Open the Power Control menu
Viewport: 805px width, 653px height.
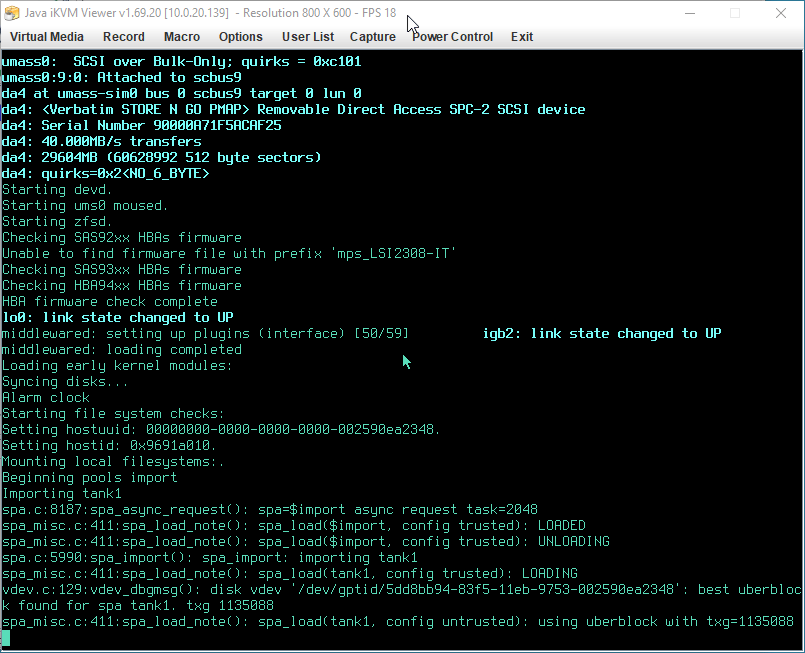(x=452, y=37)
